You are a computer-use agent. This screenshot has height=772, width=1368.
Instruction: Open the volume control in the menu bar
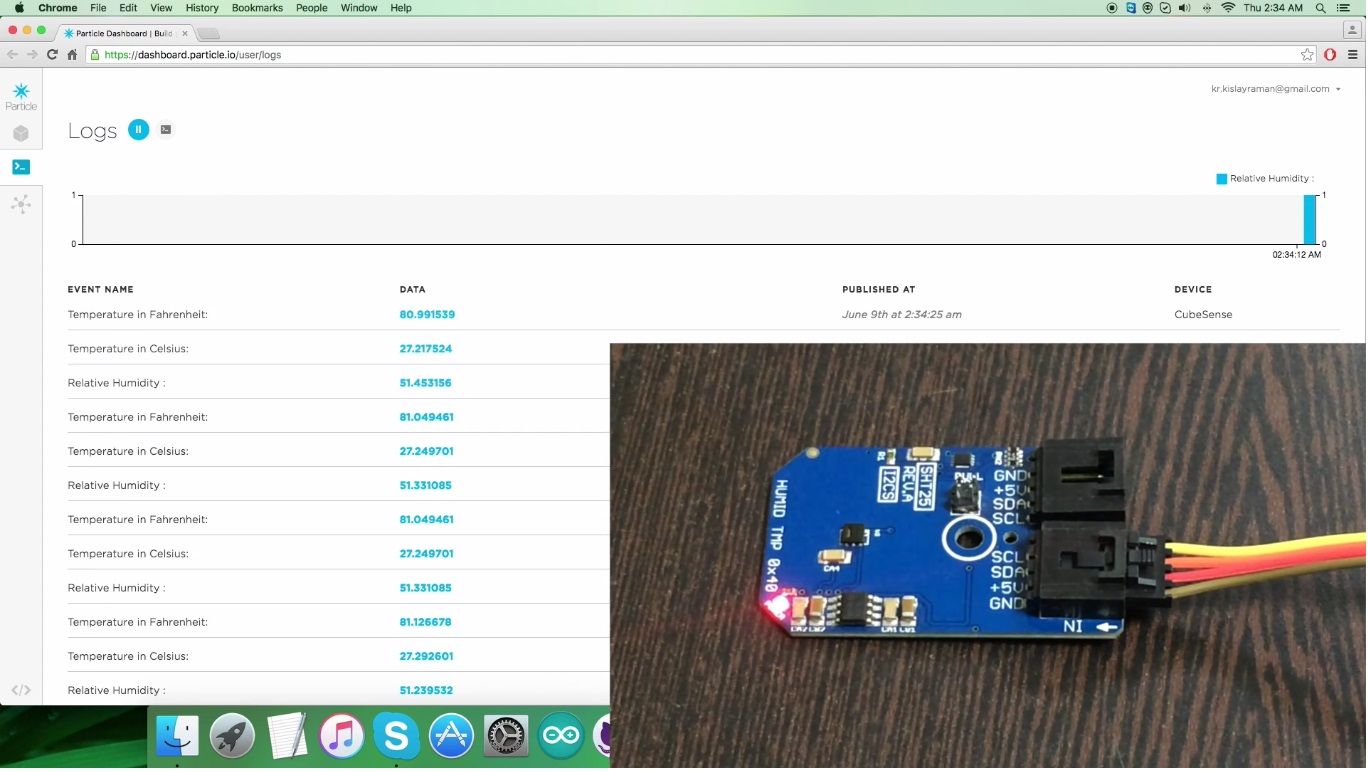click(1184, 7)
